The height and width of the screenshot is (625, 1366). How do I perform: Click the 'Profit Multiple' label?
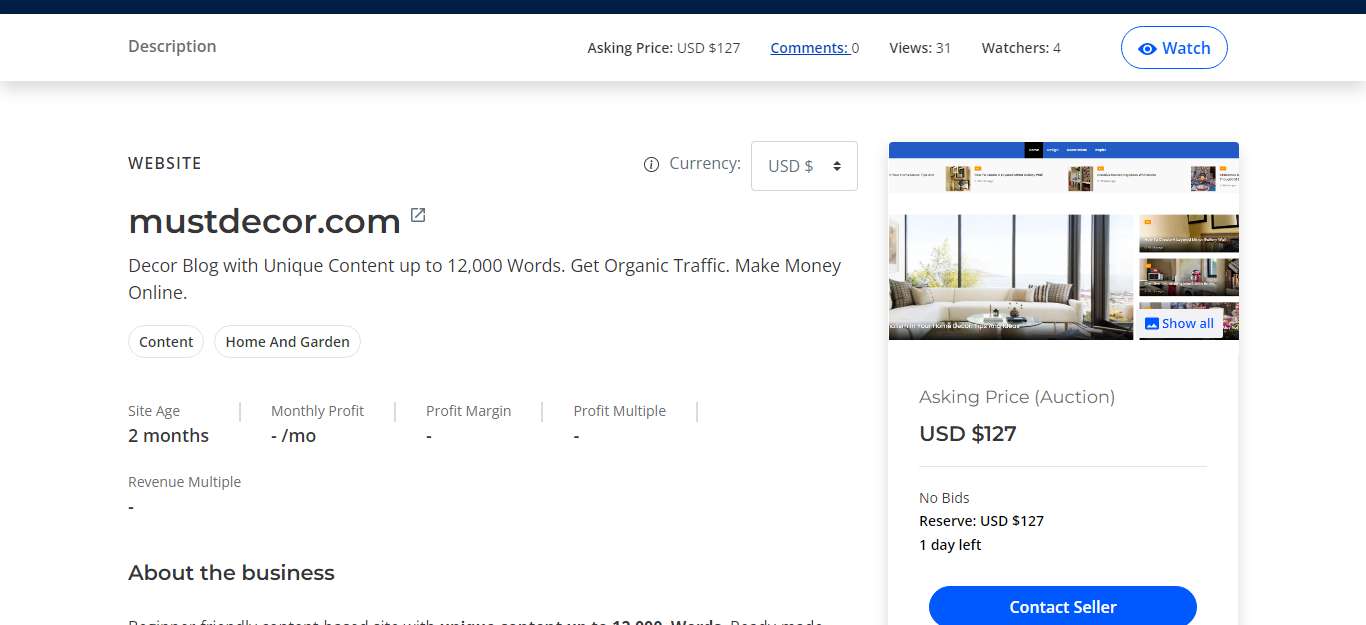(x=620, y=411)
